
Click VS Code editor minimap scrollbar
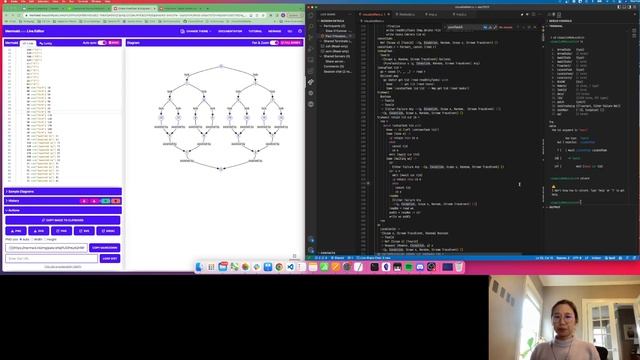[543, 139]
